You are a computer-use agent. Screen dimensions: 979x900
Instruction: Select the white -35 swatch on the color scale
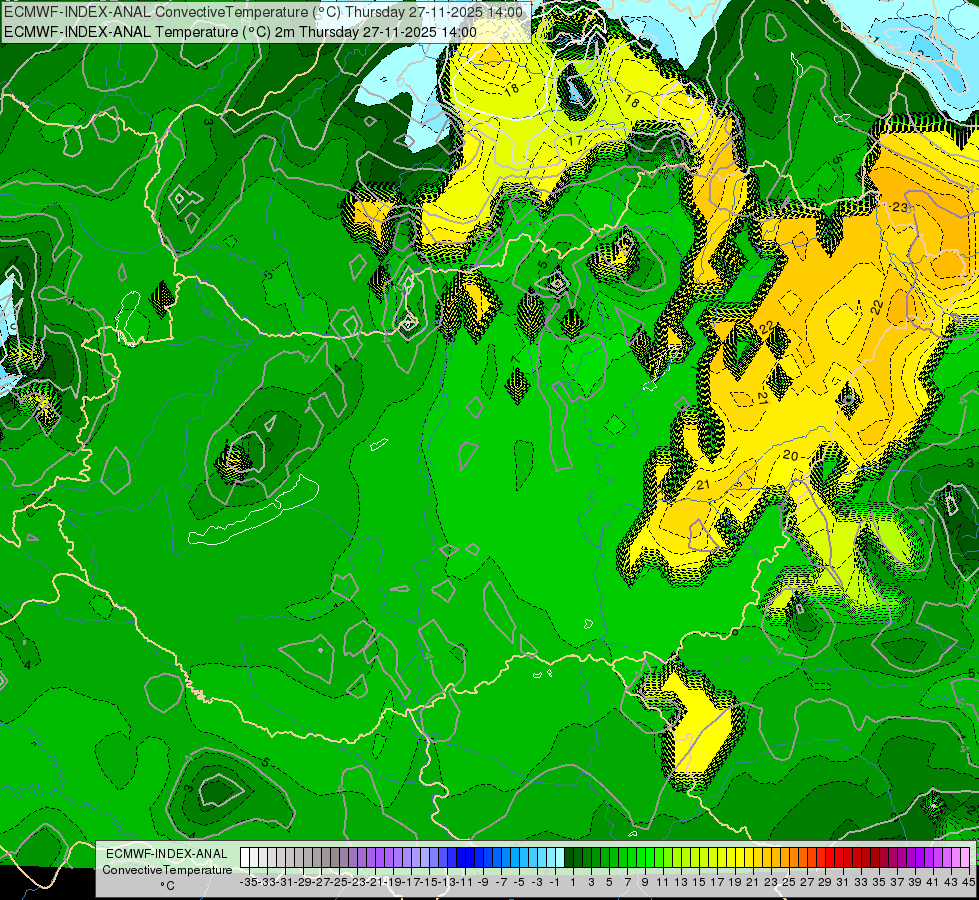coord(245,858)
